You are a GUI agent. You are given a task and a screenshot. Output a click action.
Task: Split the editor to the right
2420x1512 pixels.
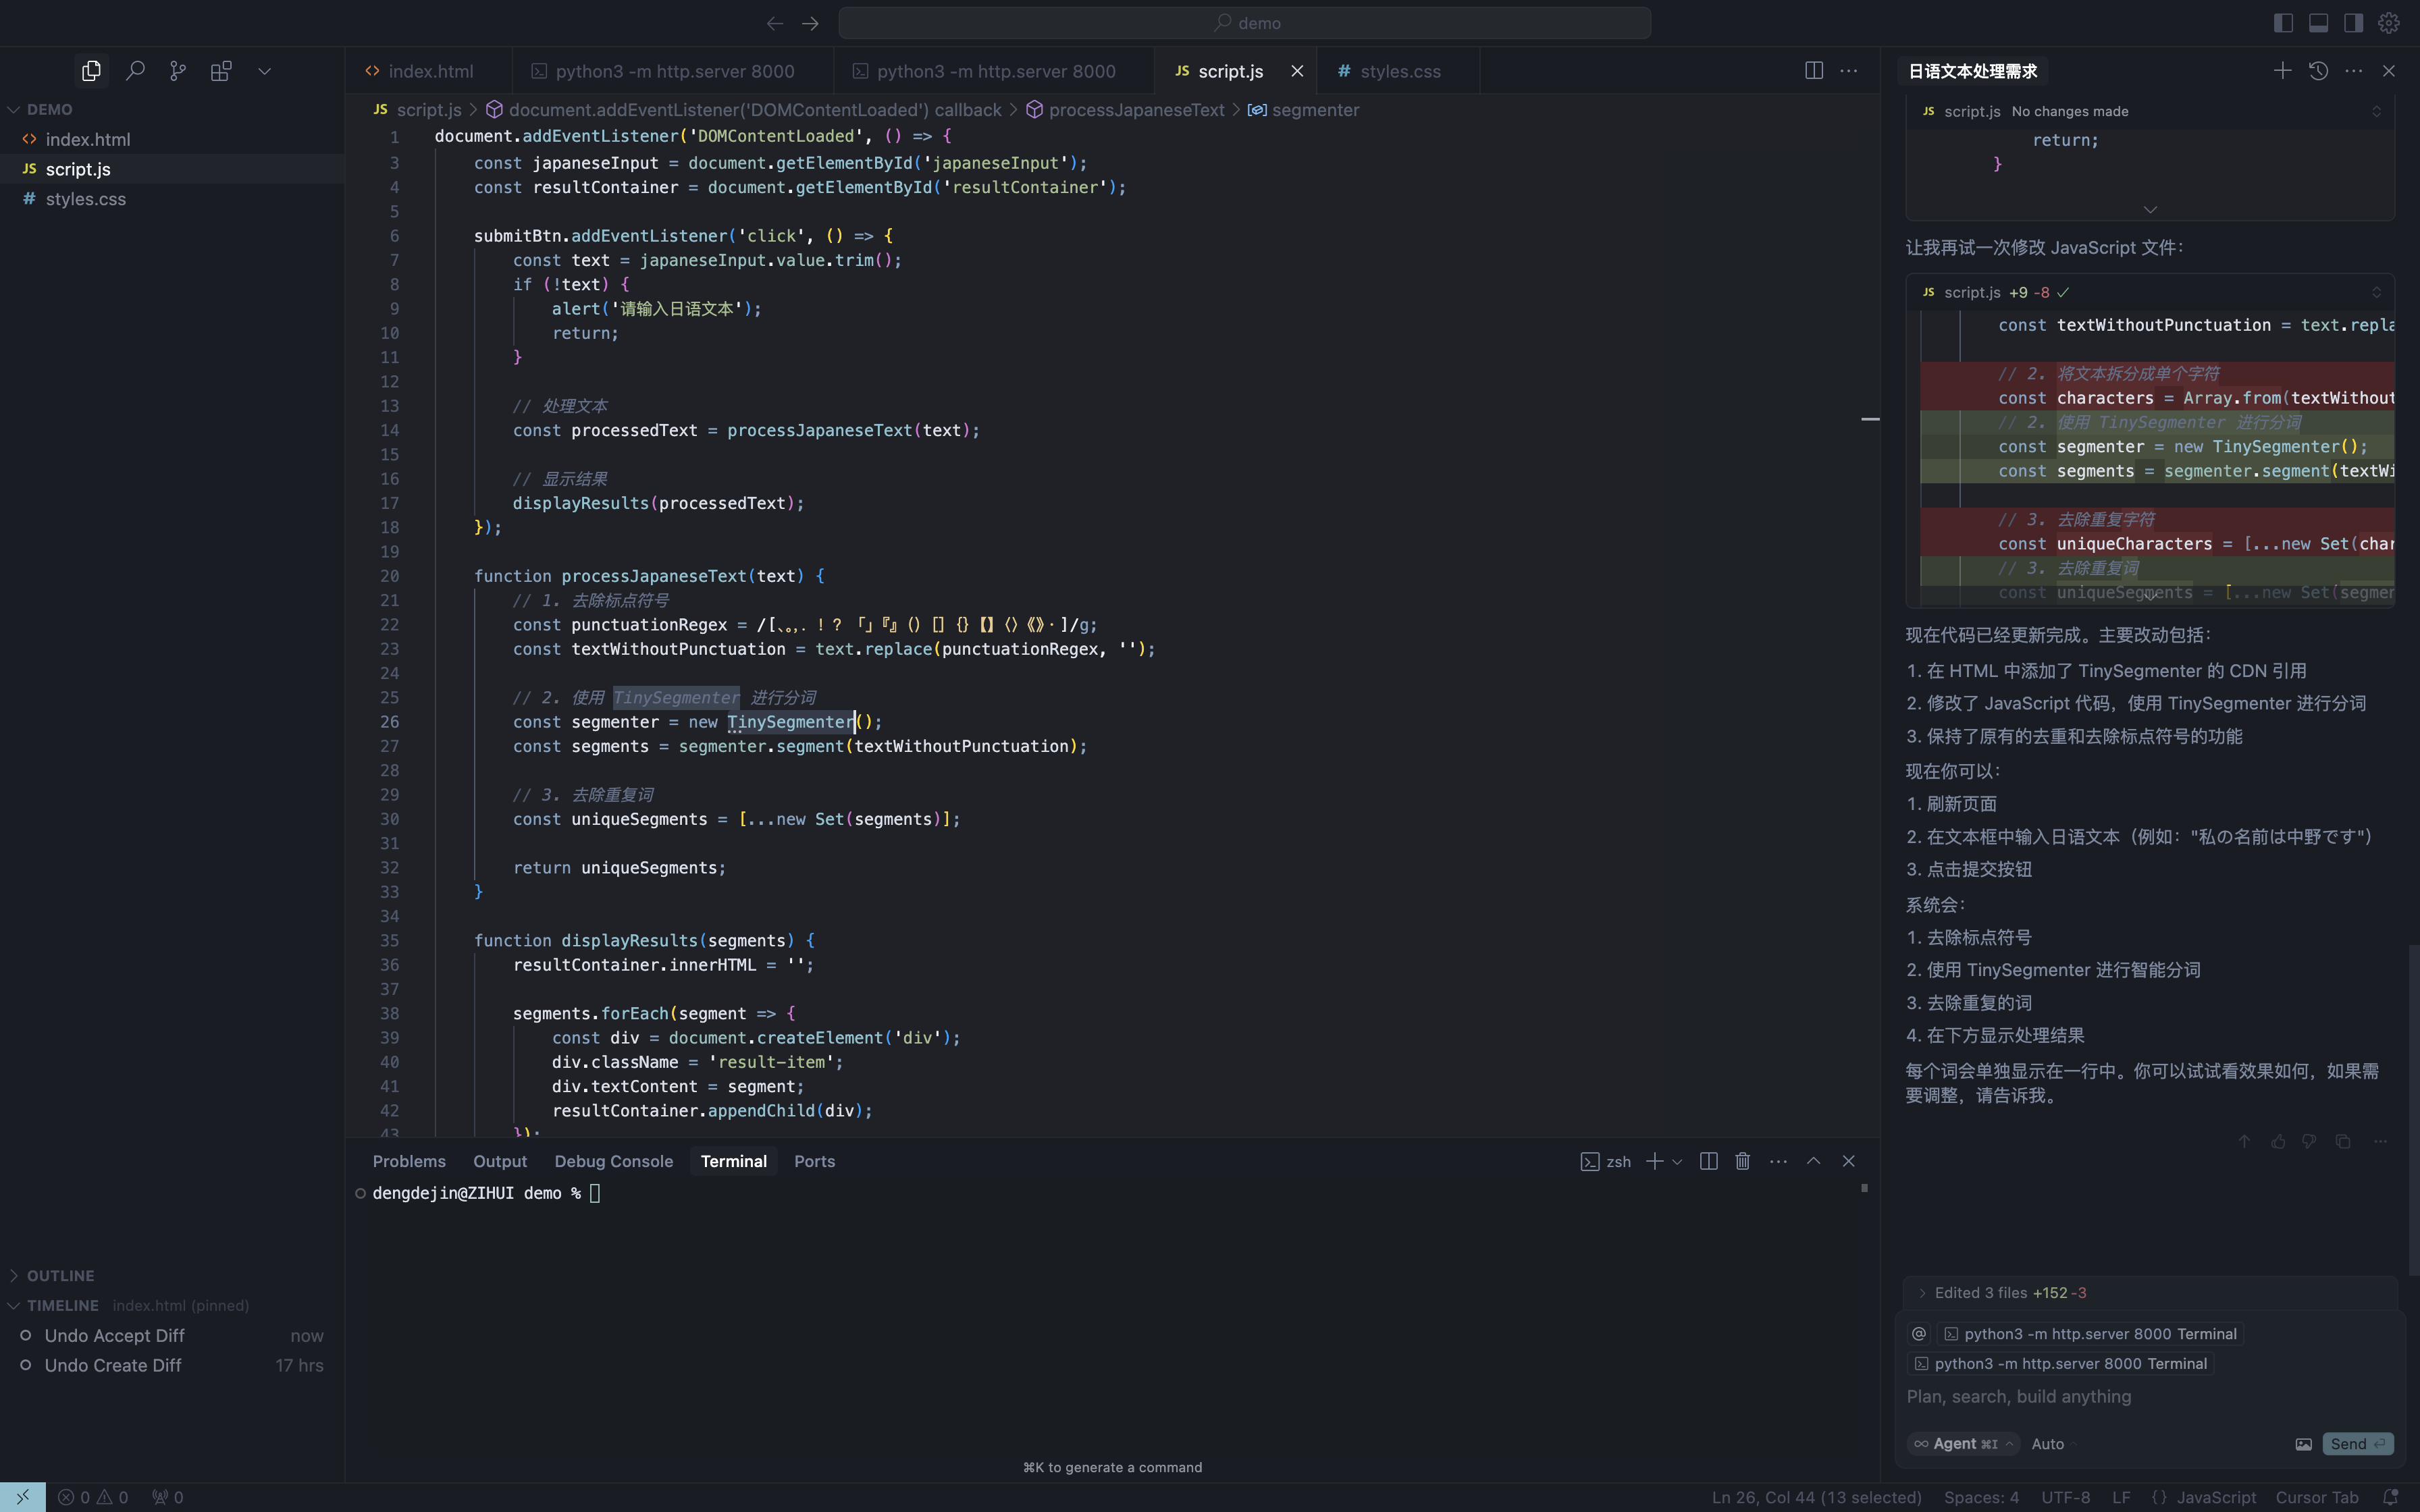point(1813,71)
